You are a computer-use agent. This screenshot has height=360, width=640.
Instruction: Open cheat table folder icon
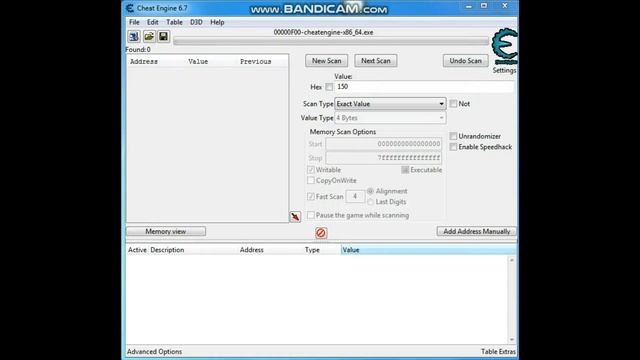coord(149,37)
